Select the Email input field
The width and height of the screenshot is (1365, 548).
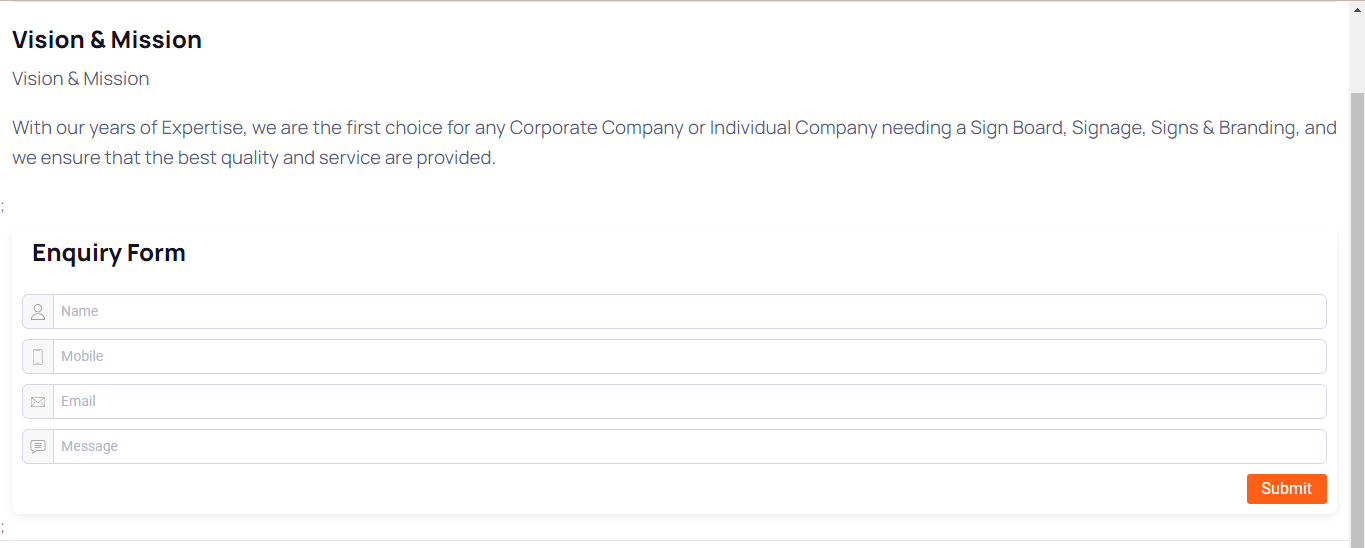[689, 402]
